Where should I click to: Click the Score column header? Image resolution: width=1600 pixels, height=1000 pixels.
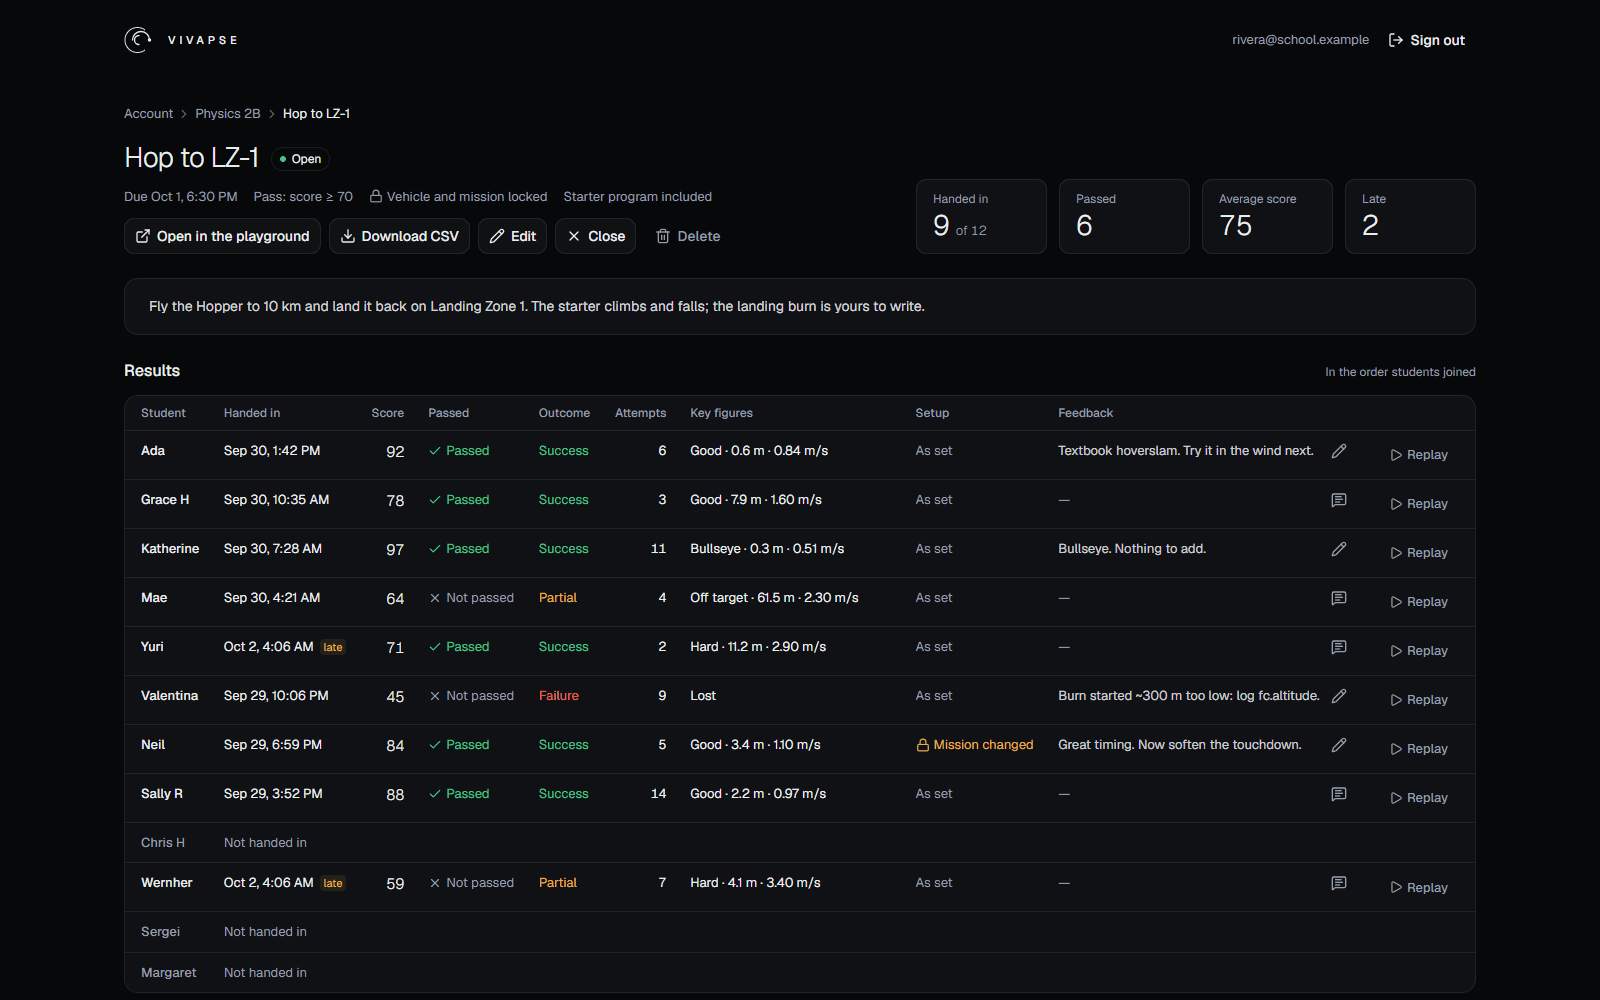tap(388, 413)
